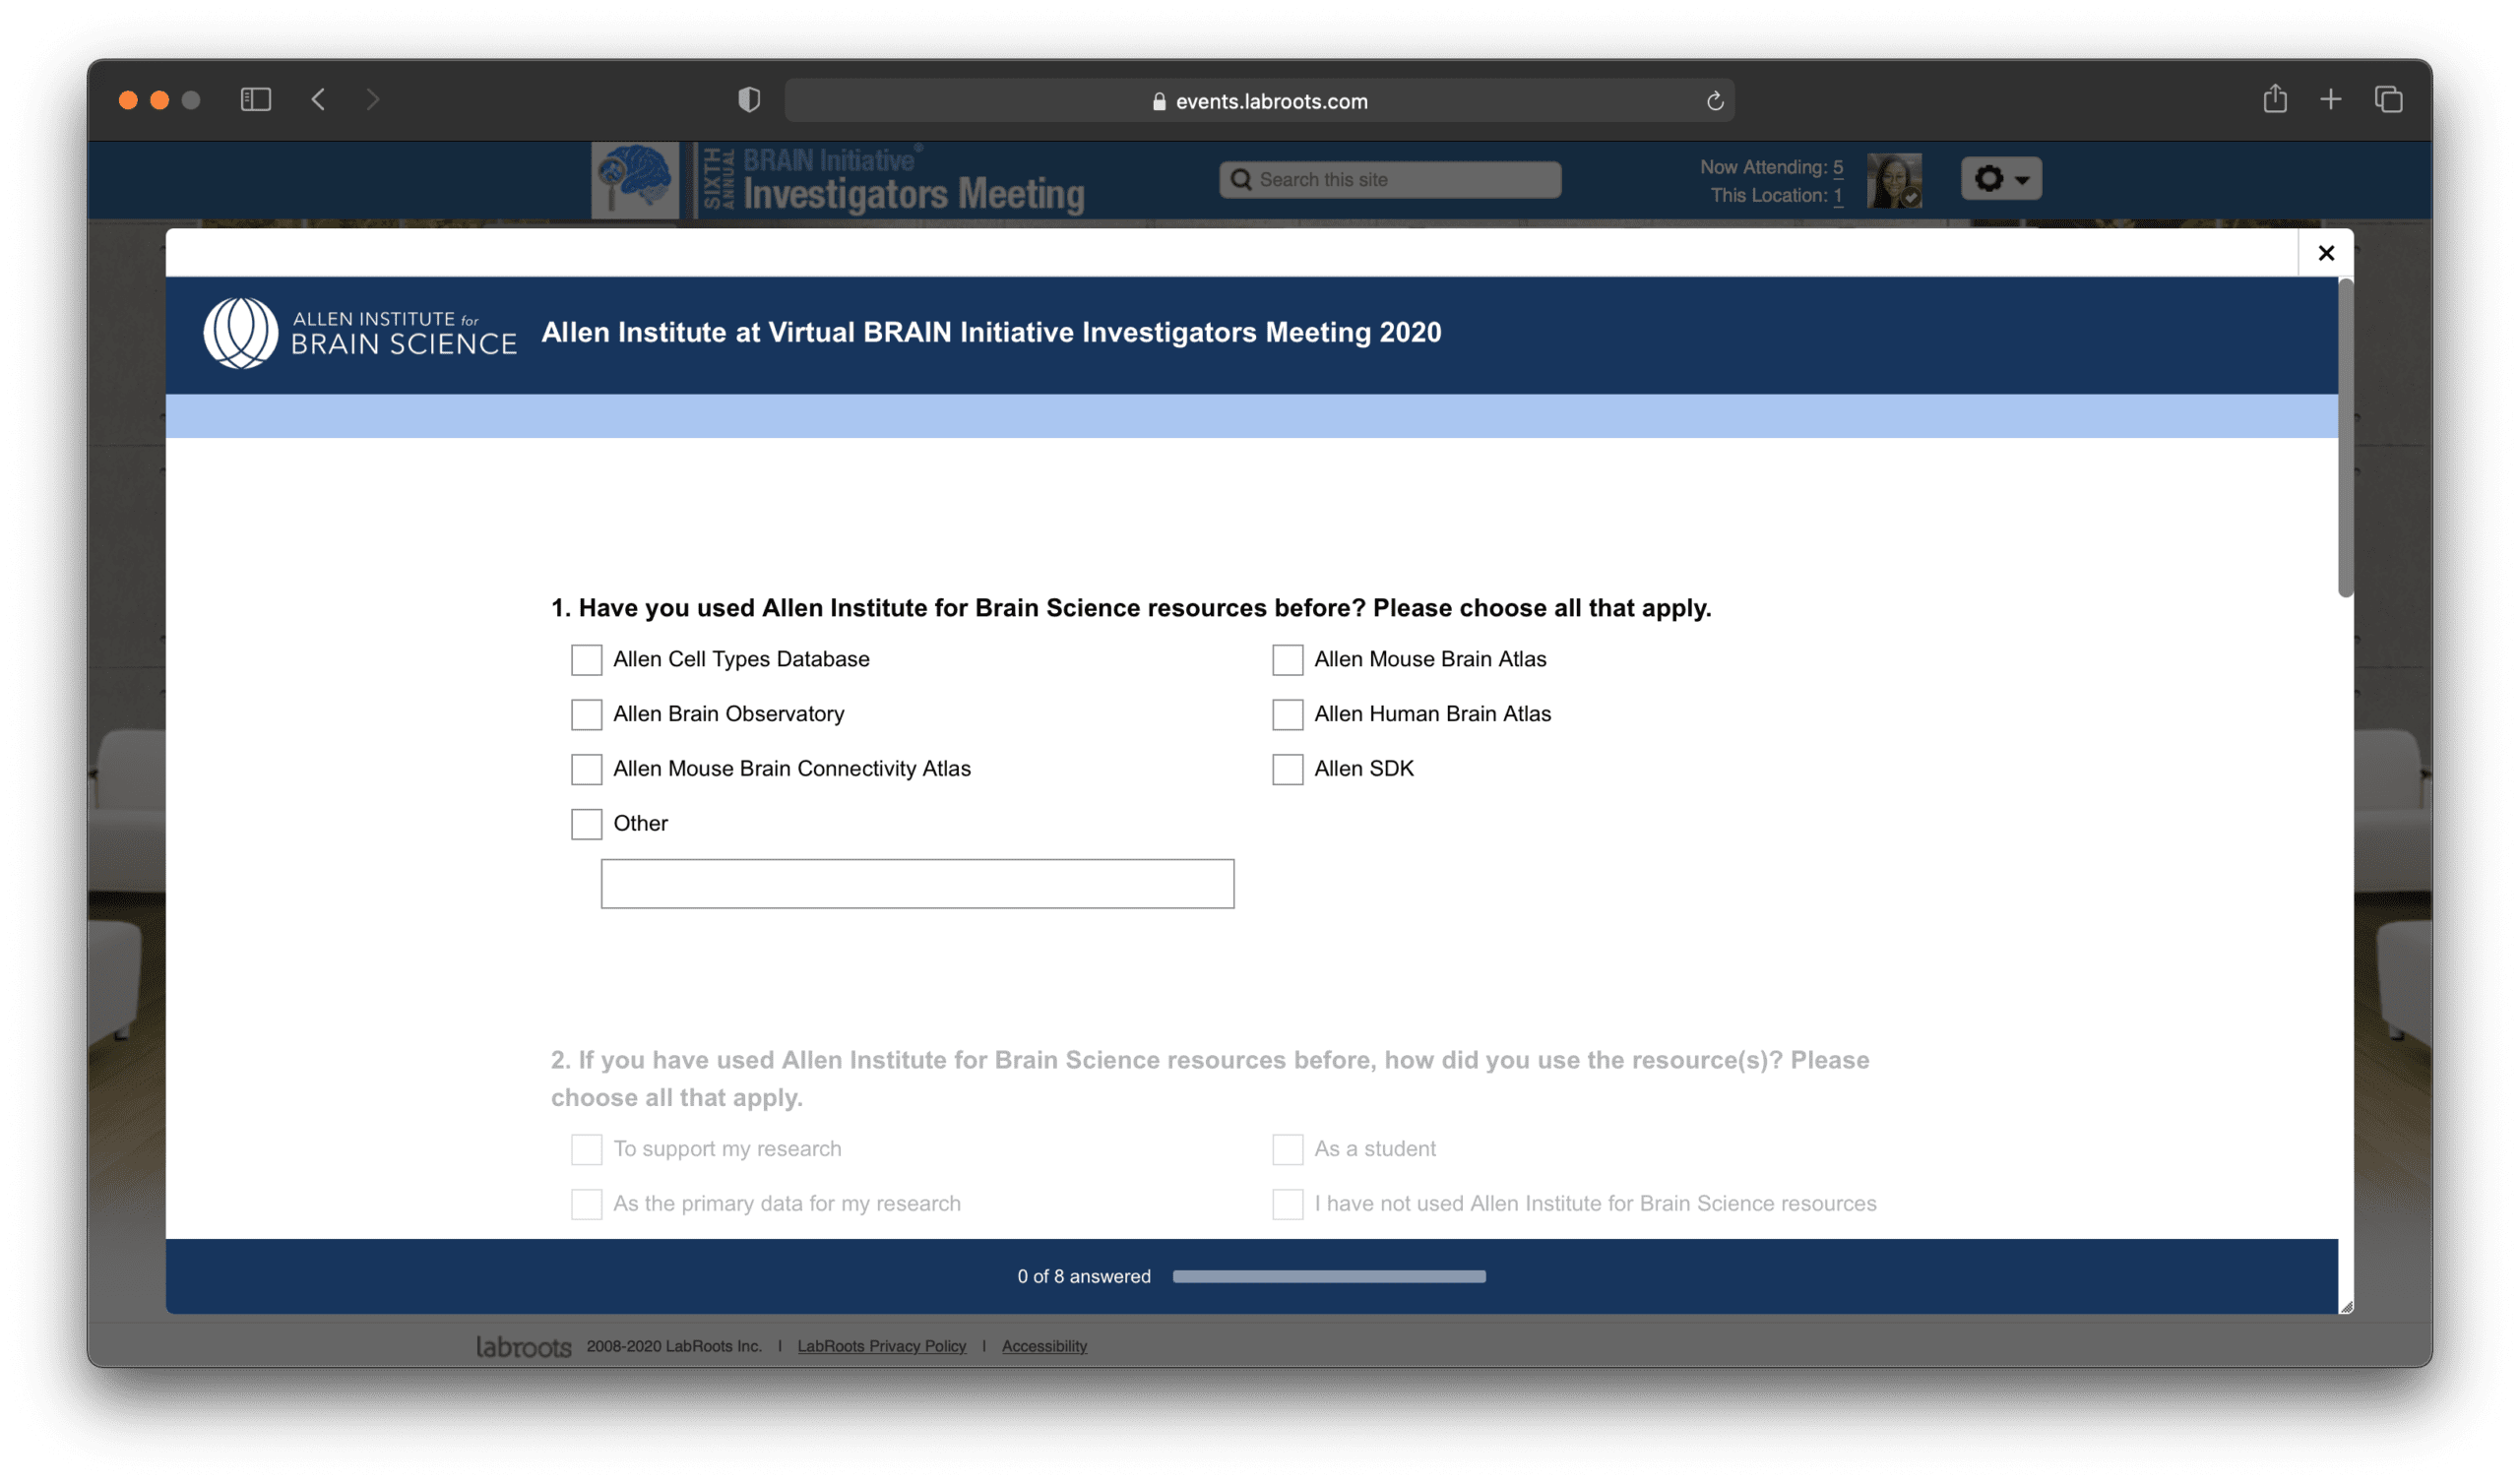The width and height of the screenshot is (2520, 1483).
Task: Click the lock icon in address bar
Action: [x=1158, y=101]
